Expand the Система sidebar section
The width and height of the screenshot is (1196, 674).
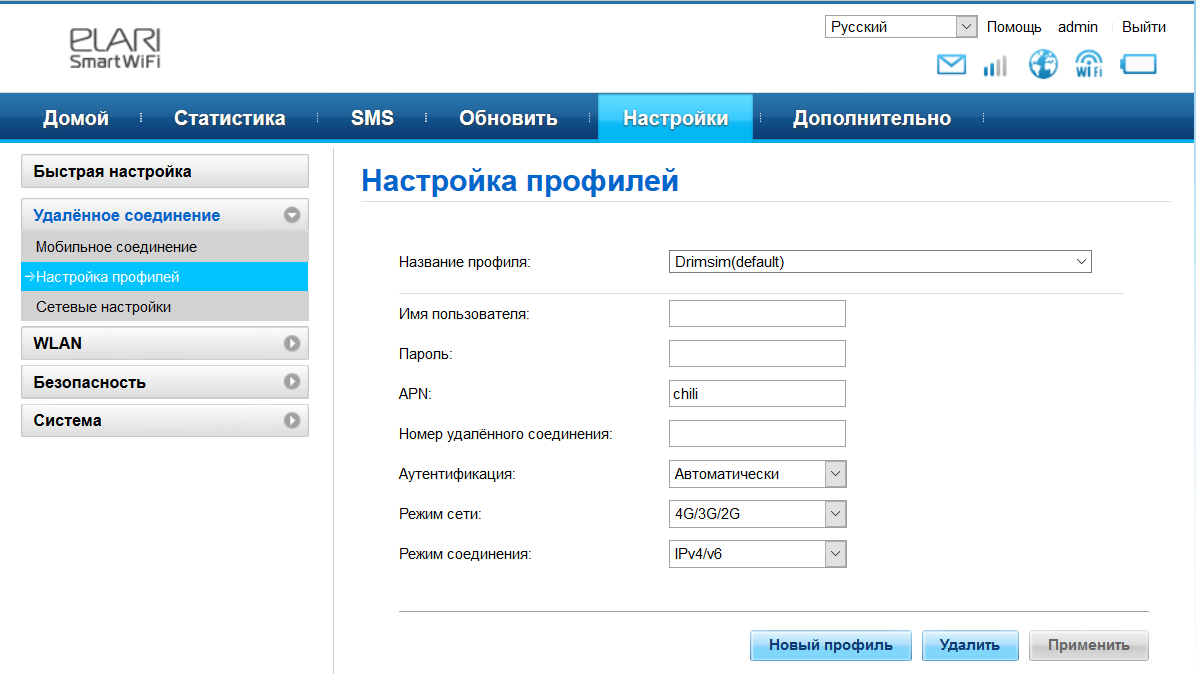164,421
